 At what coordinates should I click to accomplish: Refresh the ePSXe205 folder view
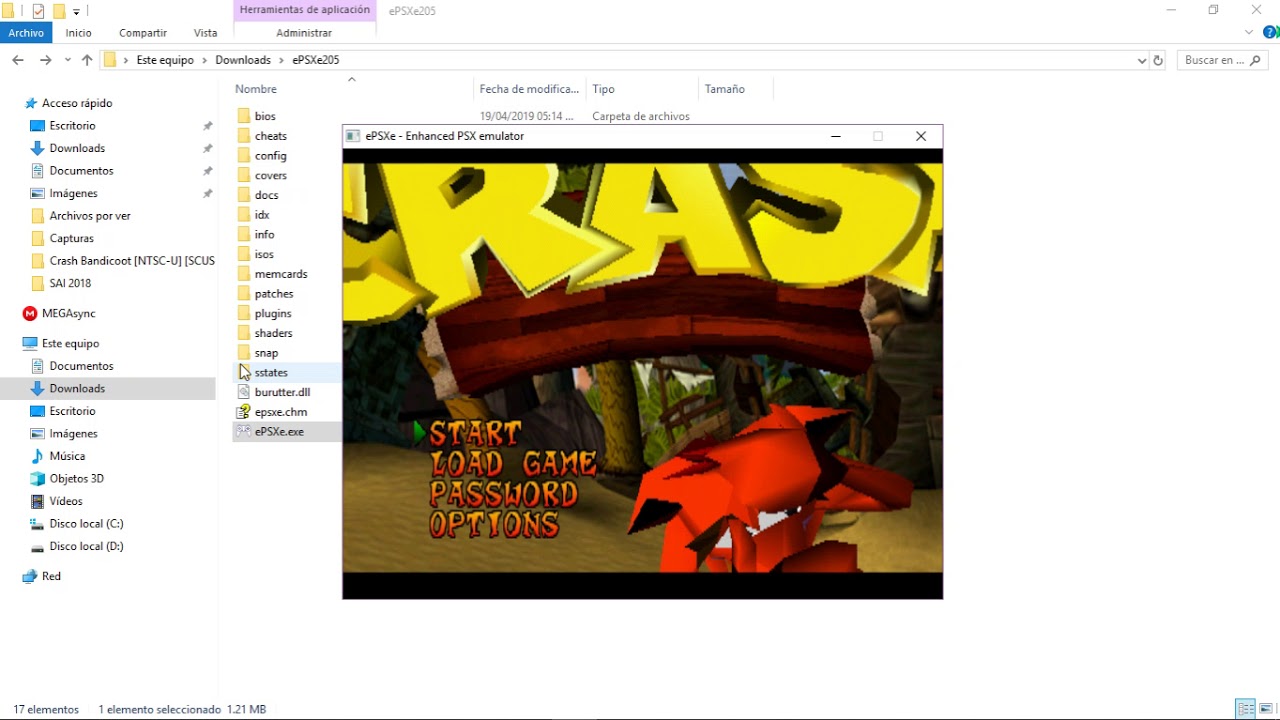tap(1158, 60)
